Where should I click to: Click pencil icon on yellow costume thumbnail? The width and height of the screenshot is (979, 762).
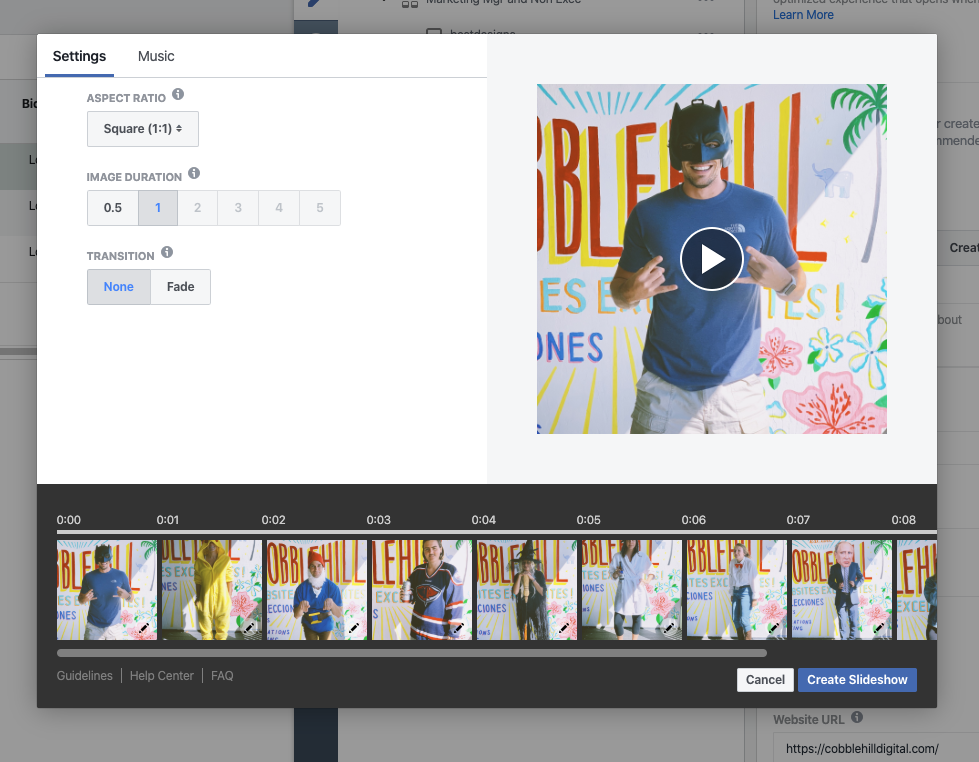(249, 627)
